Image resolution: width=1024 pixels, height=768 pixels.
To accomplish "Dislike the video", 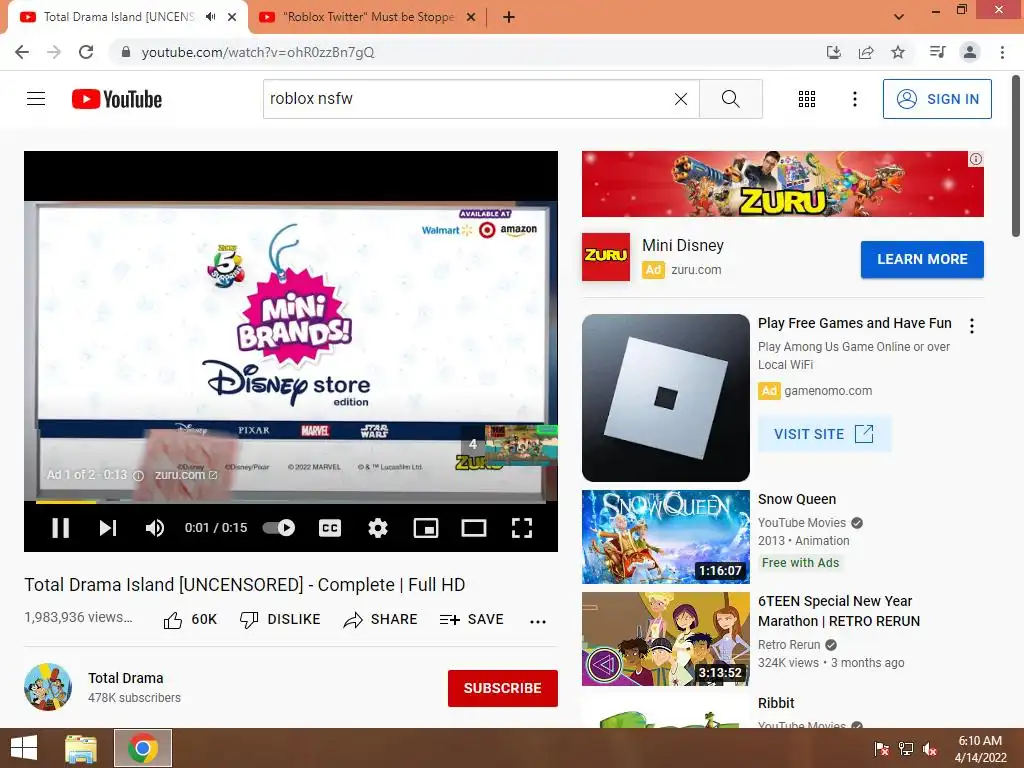I will pos(280,620).
